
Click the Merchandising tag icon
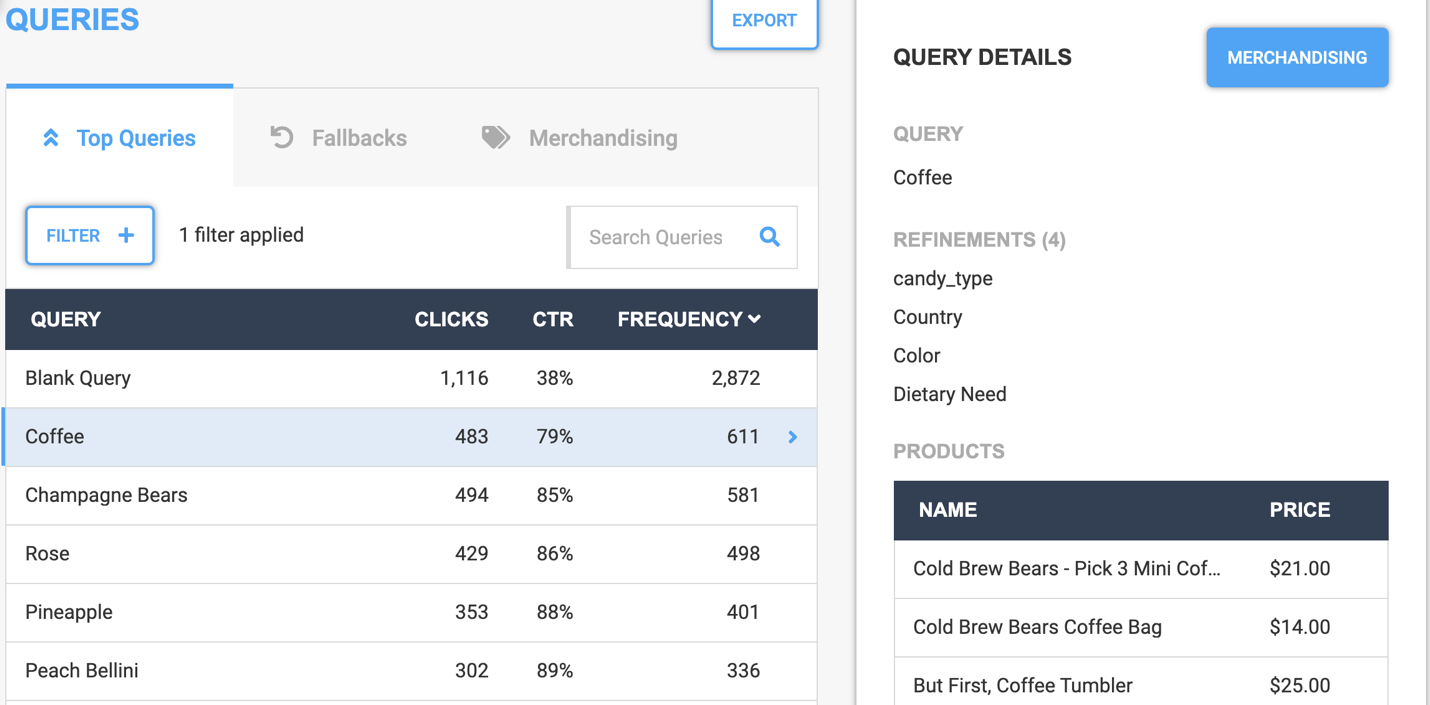pyautogui.click(x=496, y=137)
